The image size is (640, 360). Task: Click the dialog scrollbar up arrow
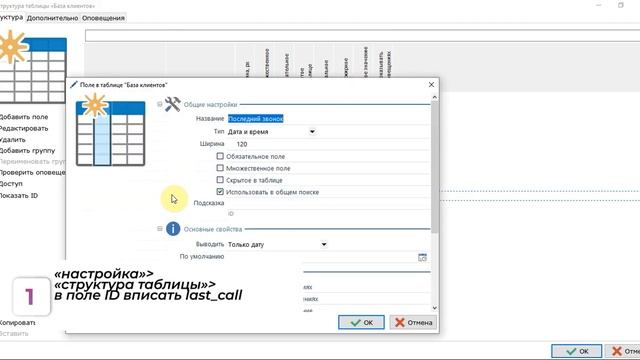(434, 97)
